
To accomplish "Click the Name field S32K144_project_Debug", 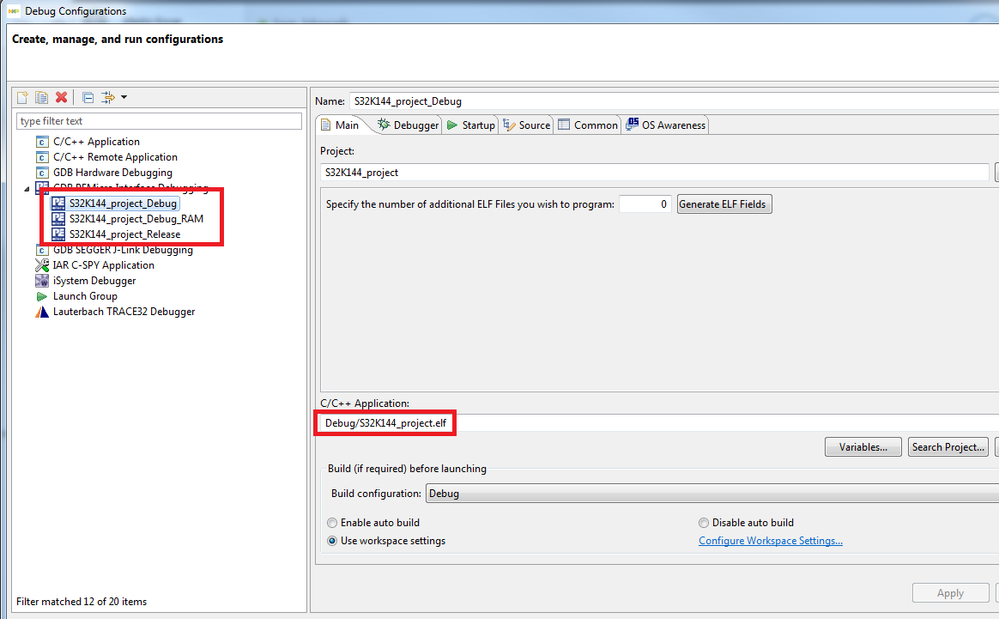I will tap(673, 101).
